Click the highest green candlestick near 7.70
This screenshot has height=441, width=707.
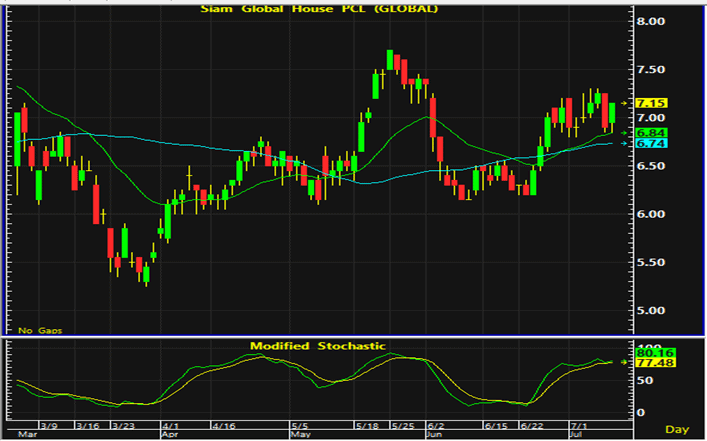(390, 60)
